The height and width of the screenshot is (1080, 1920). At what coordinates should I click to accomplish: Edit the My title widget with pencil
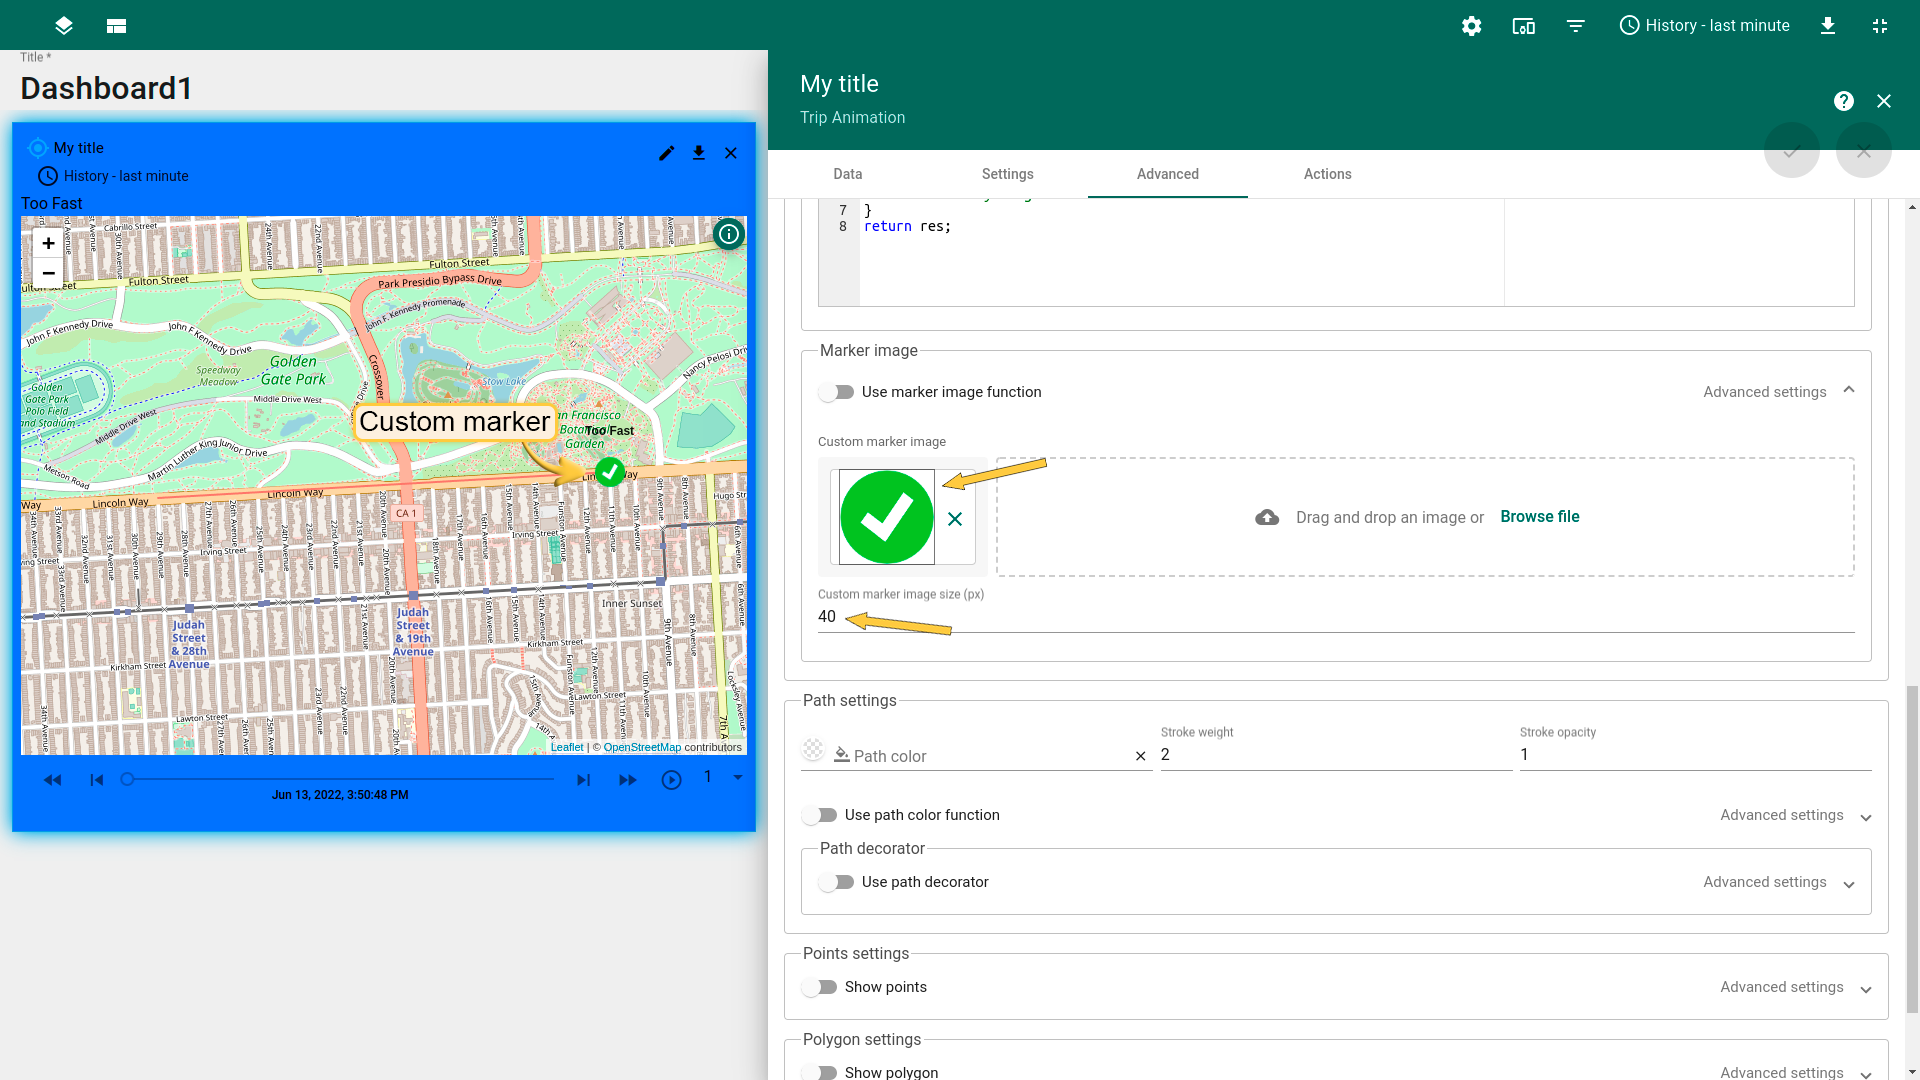[667, 153]
